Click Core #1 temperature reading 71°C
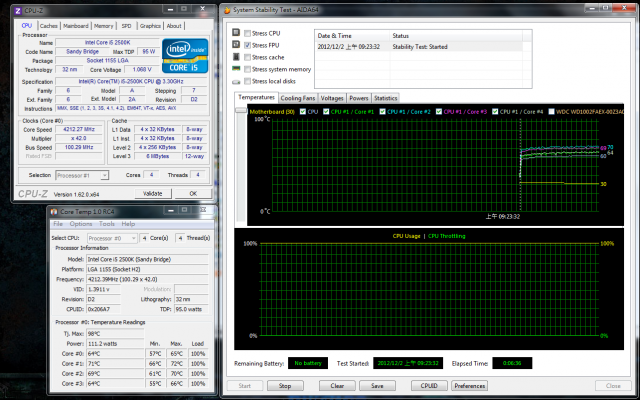 115,364
